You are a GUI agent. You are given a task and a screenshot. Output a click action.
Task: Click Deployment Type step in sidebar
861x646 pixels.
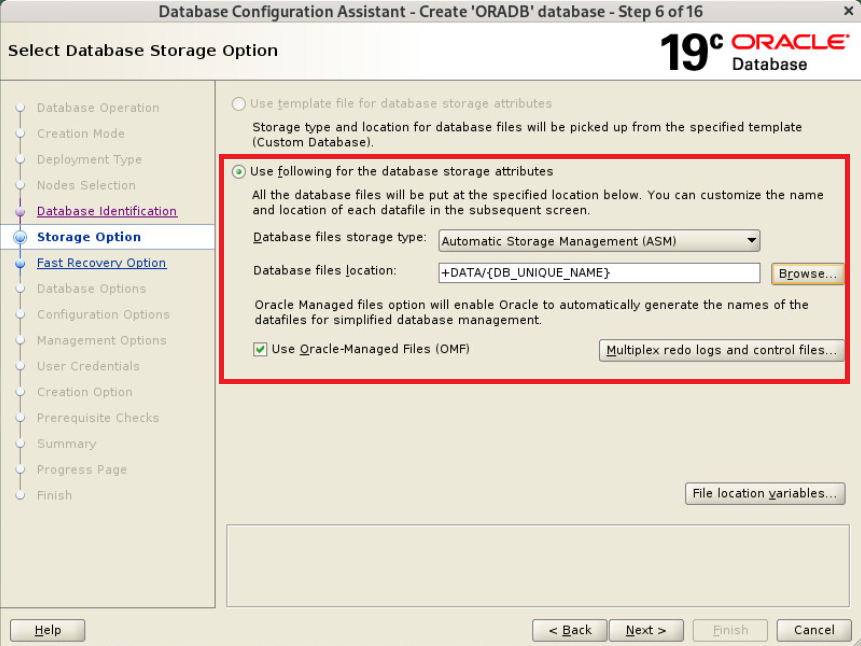[x=90, y=159]
